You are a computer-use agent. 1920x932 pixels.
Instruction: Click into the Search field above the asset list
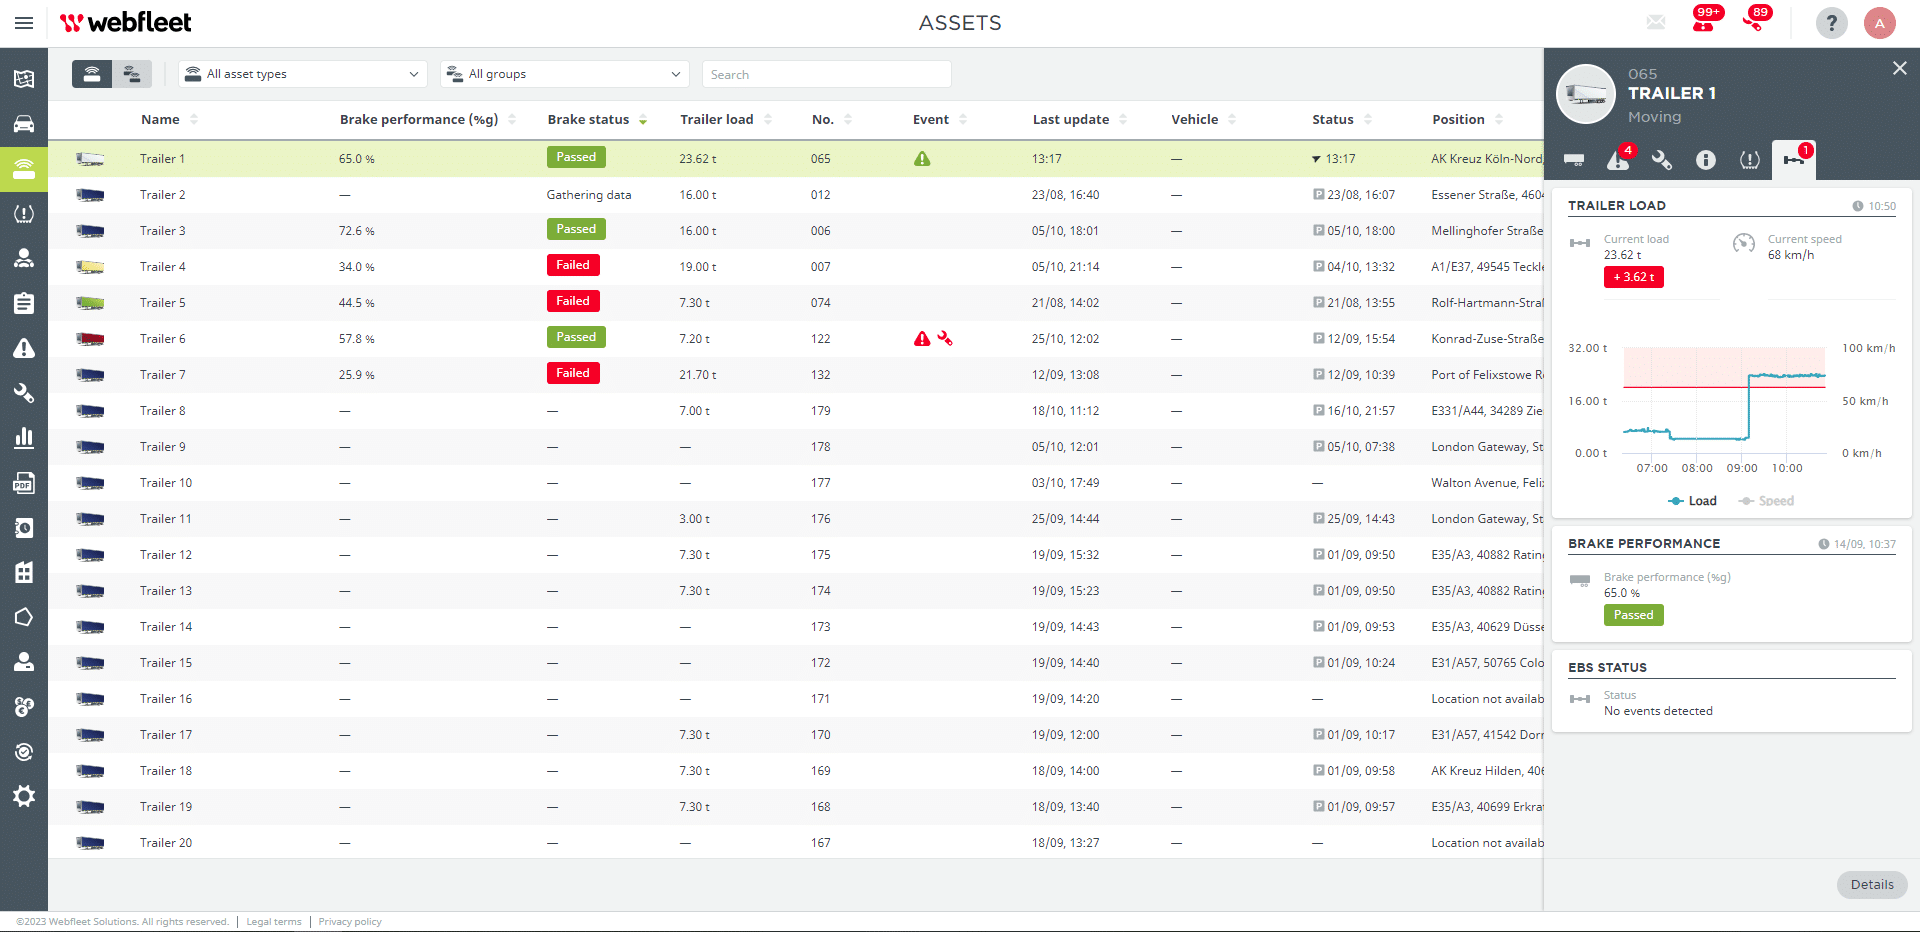point(826,73)
